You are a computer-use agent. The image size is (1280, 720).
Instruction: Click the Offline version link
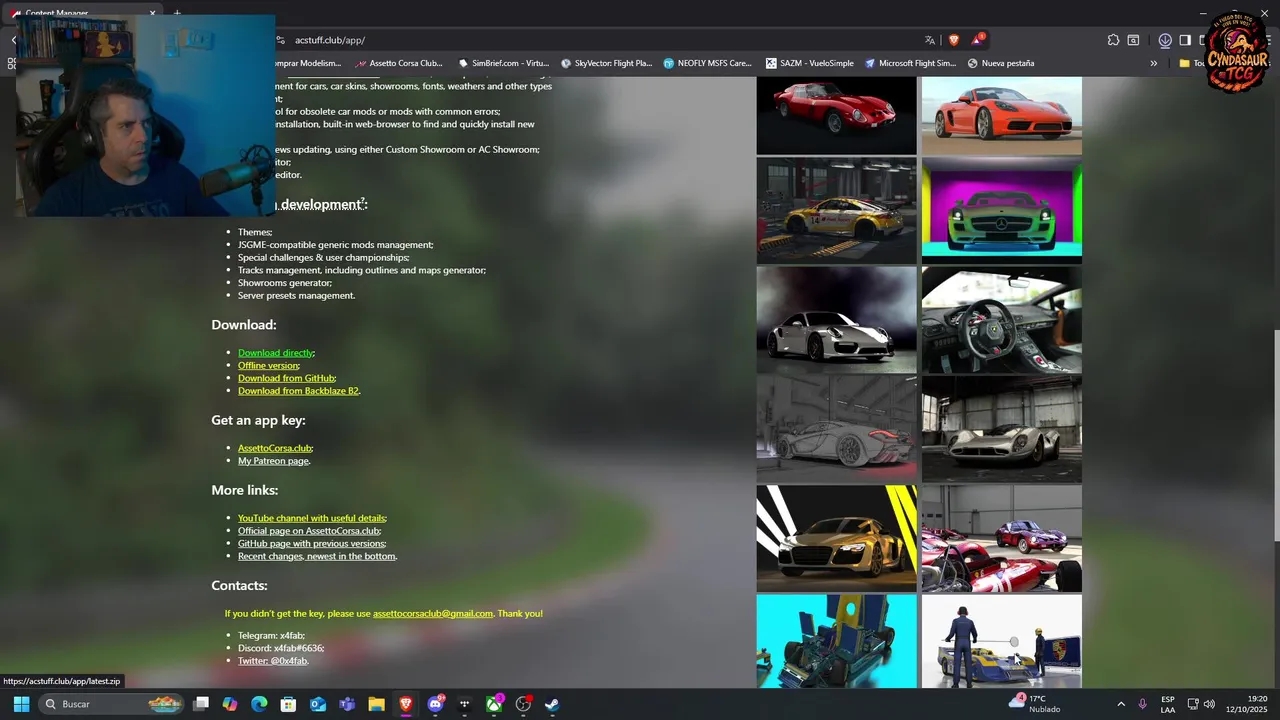(x=268, y=366)
